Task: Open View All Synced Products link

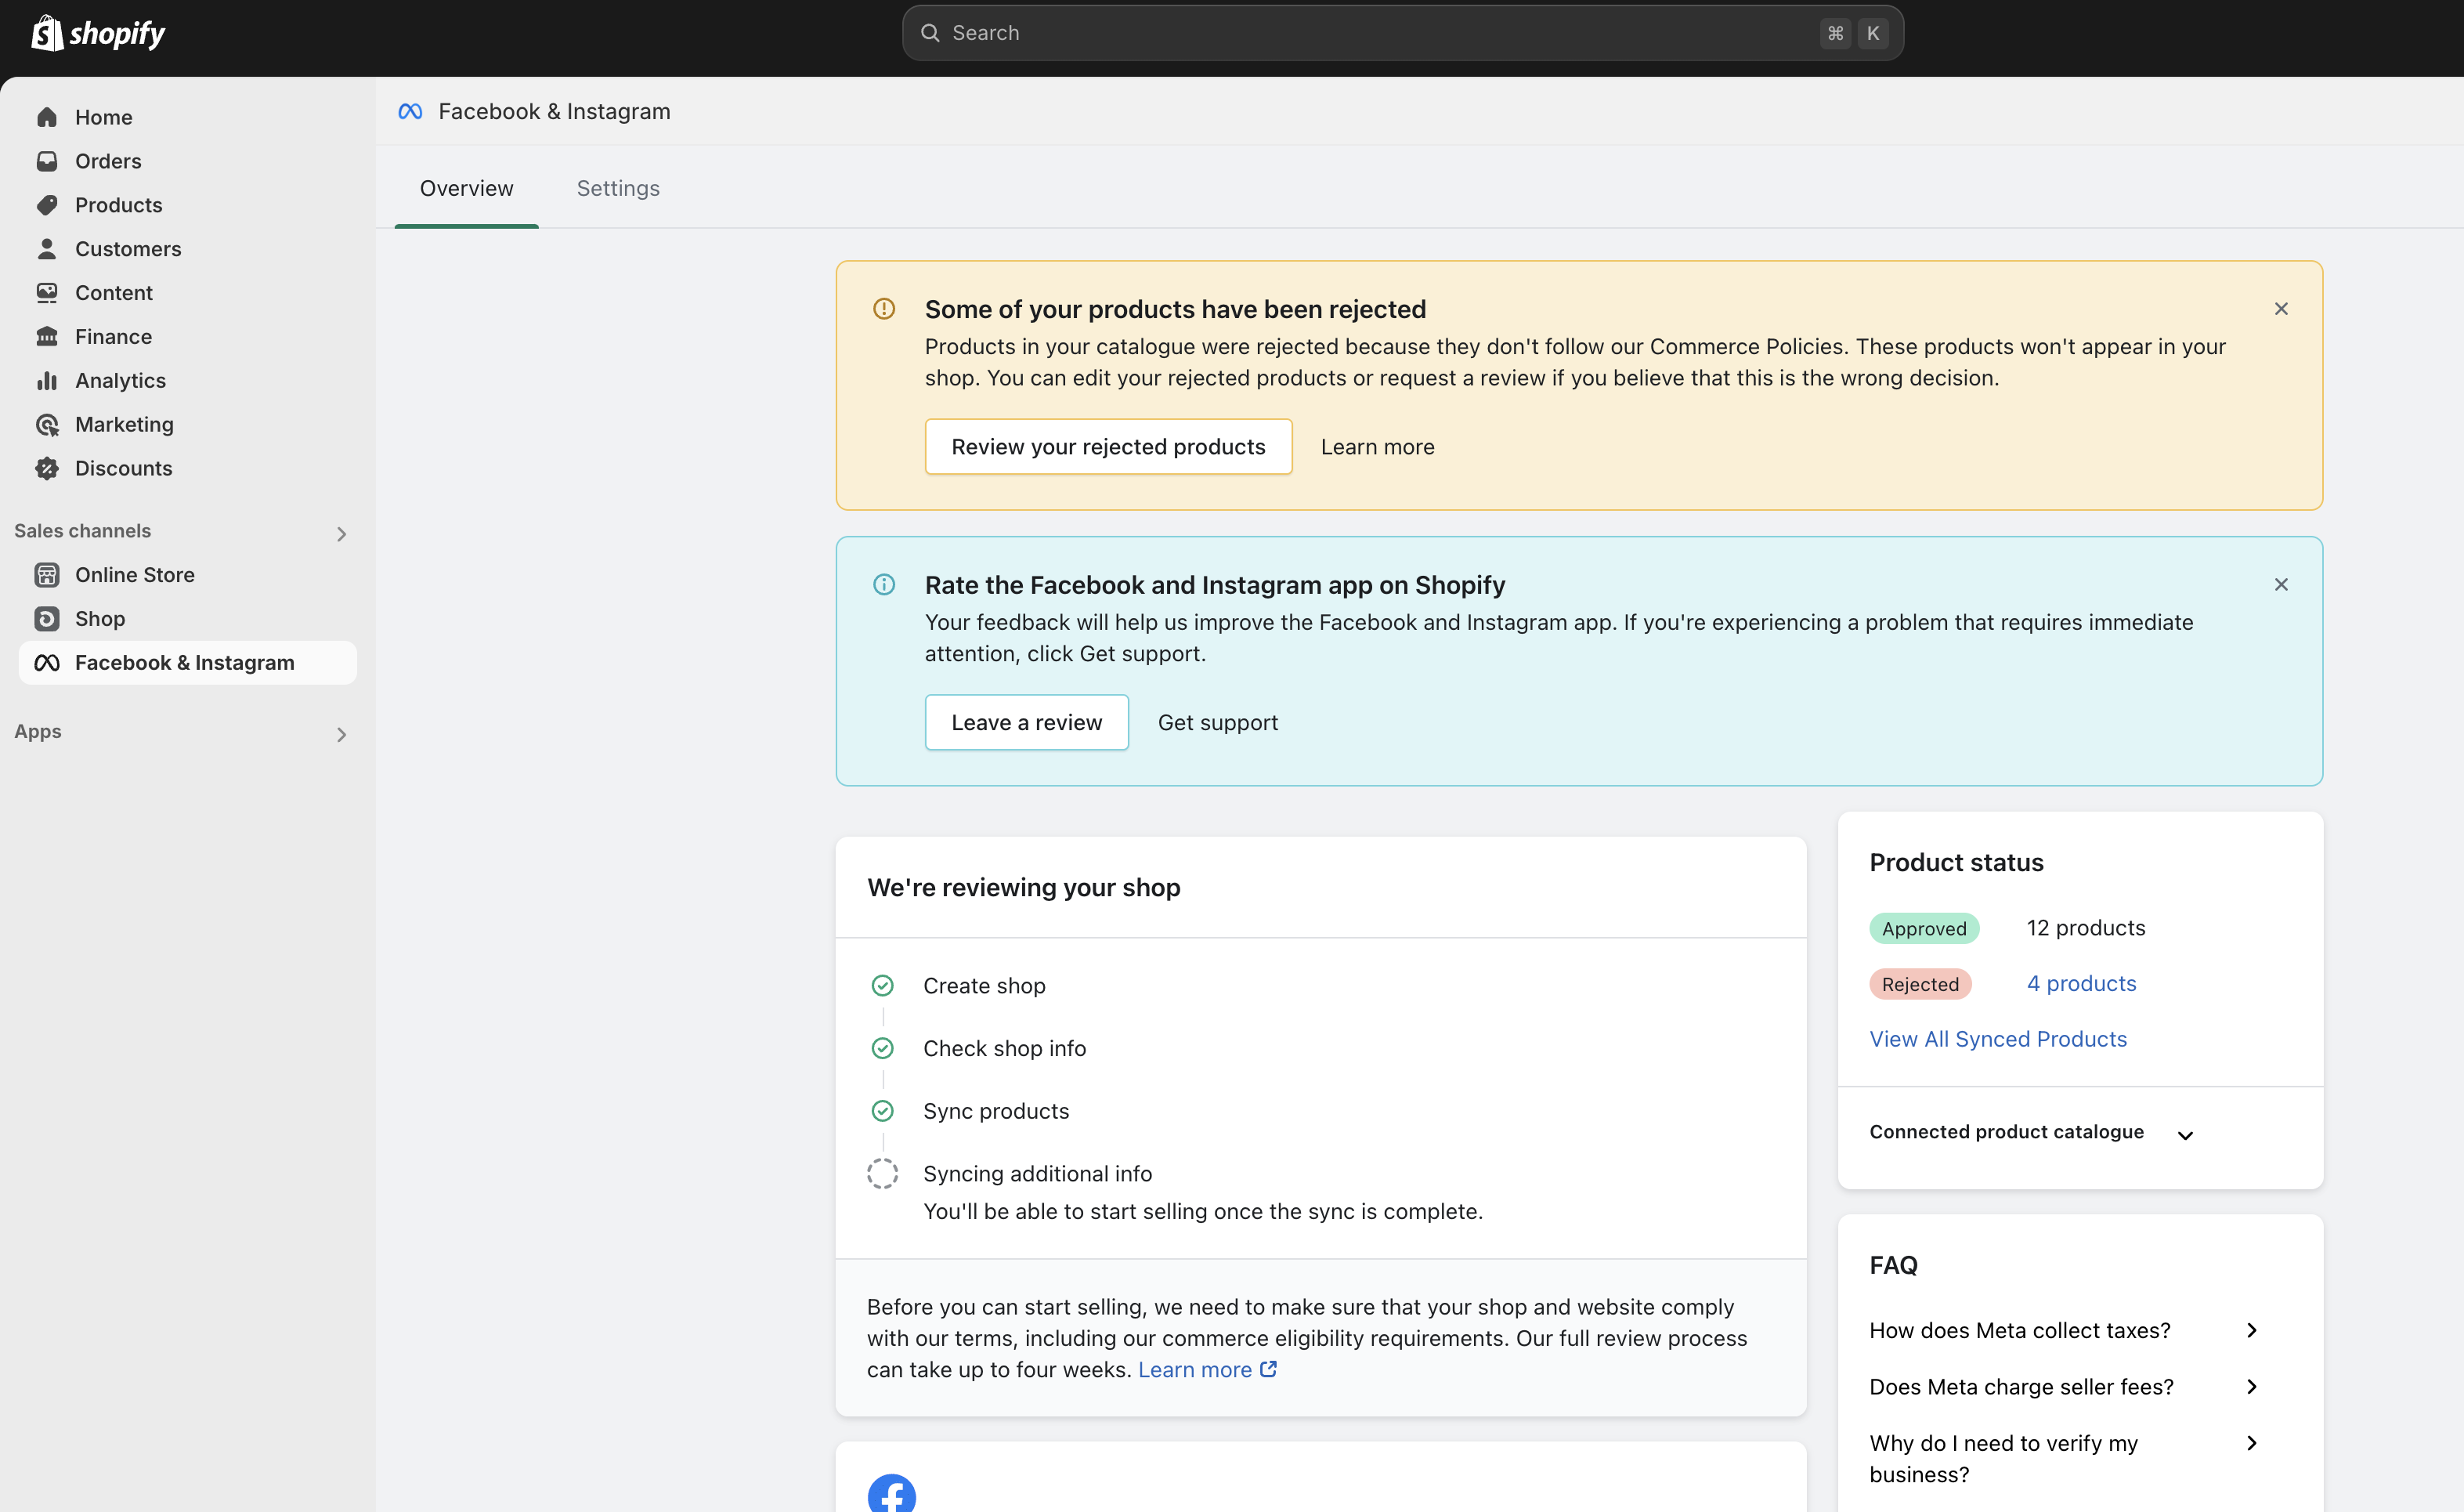Action: point(1998,1039)
